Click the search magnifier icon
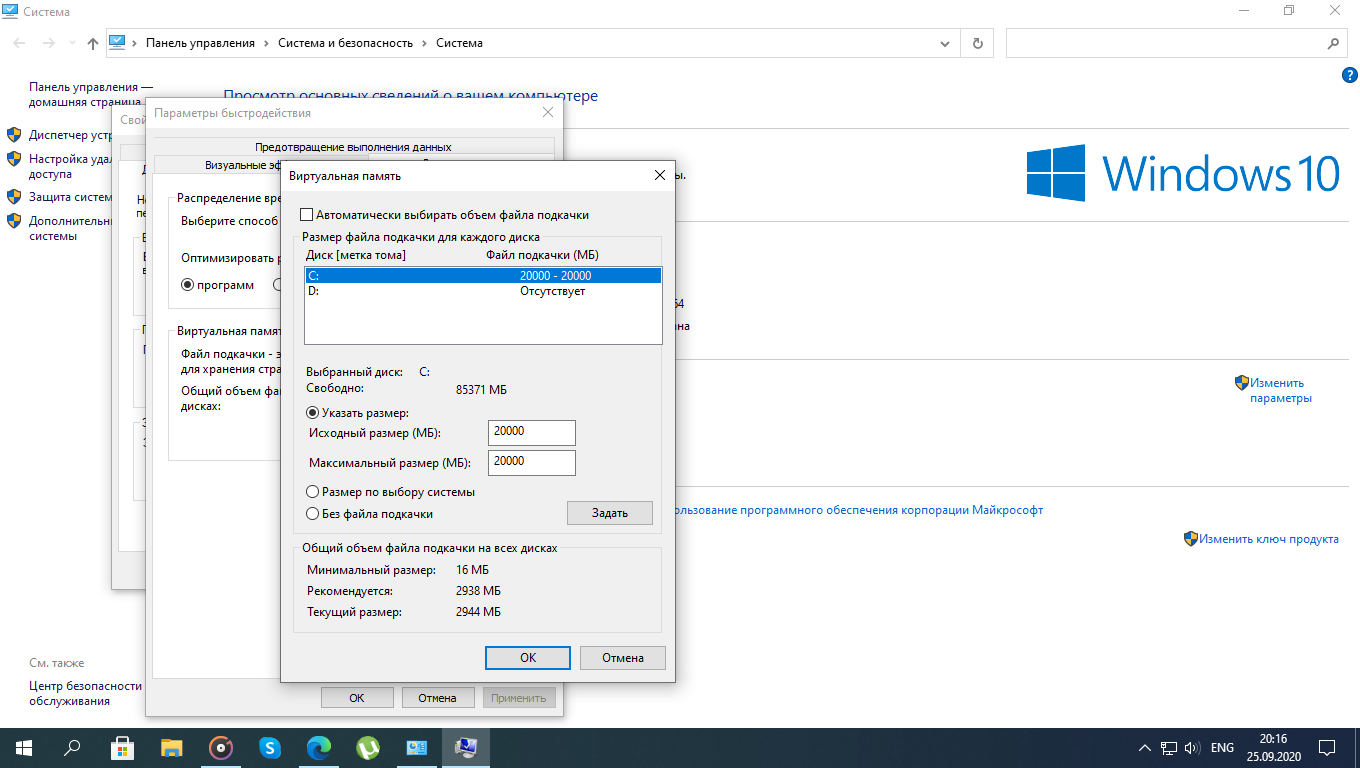 [1333, 44]
